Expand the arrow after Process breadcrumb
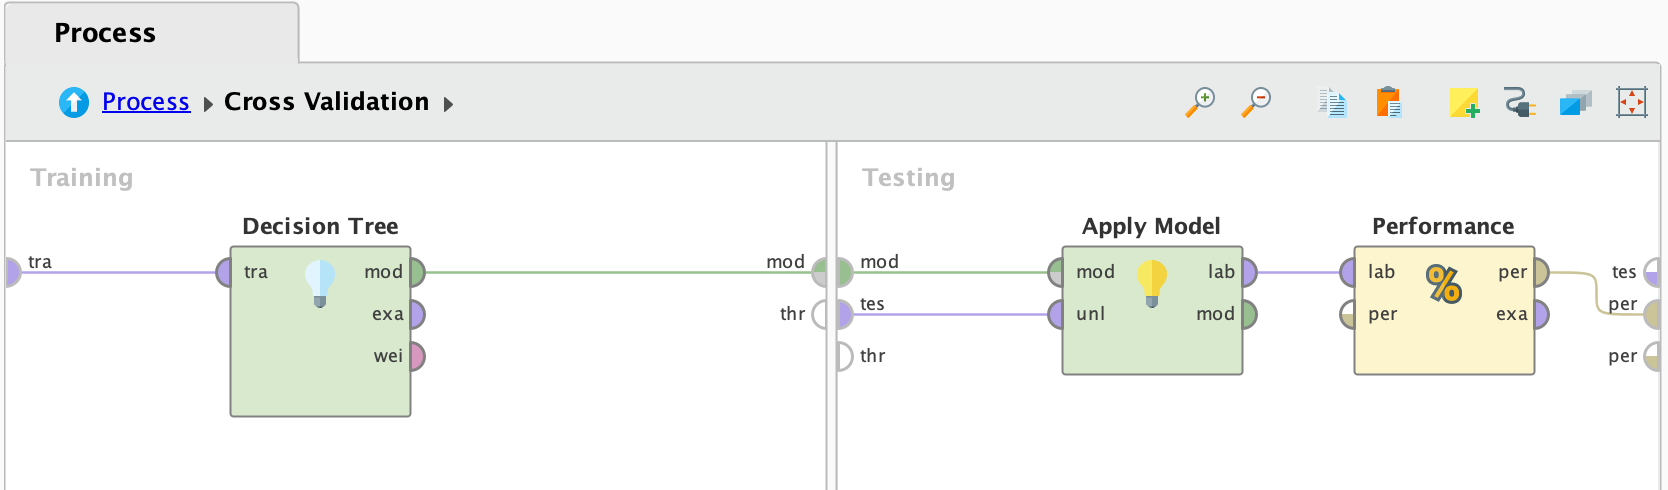The image size is (1668, 490). pos(208,104)
